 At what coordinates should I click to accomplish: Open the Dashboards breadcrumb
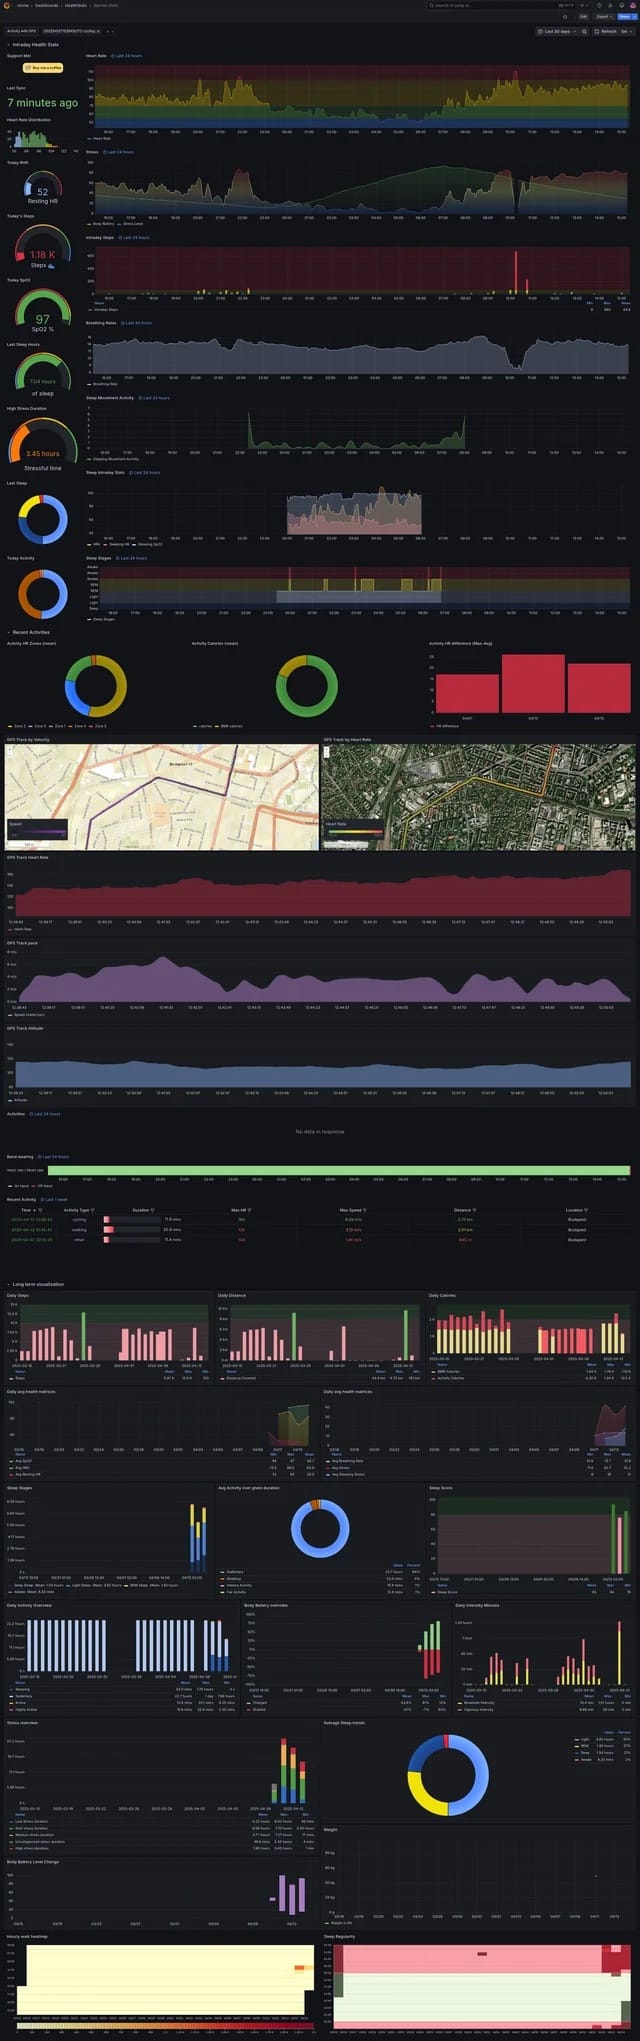click(x=47, y=5)
